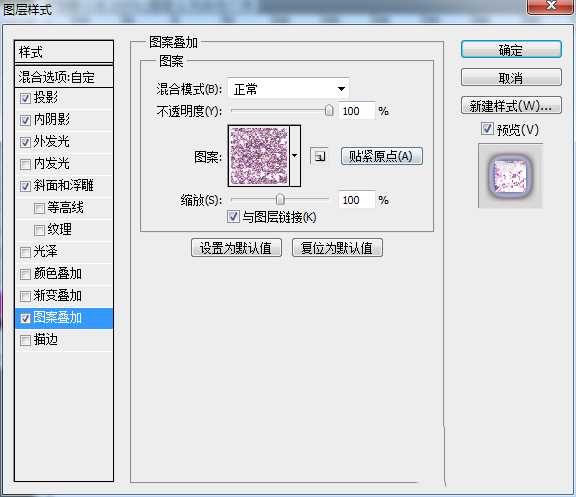
Task: Click the 贴紧原点 button
Action: coord(382,156)
